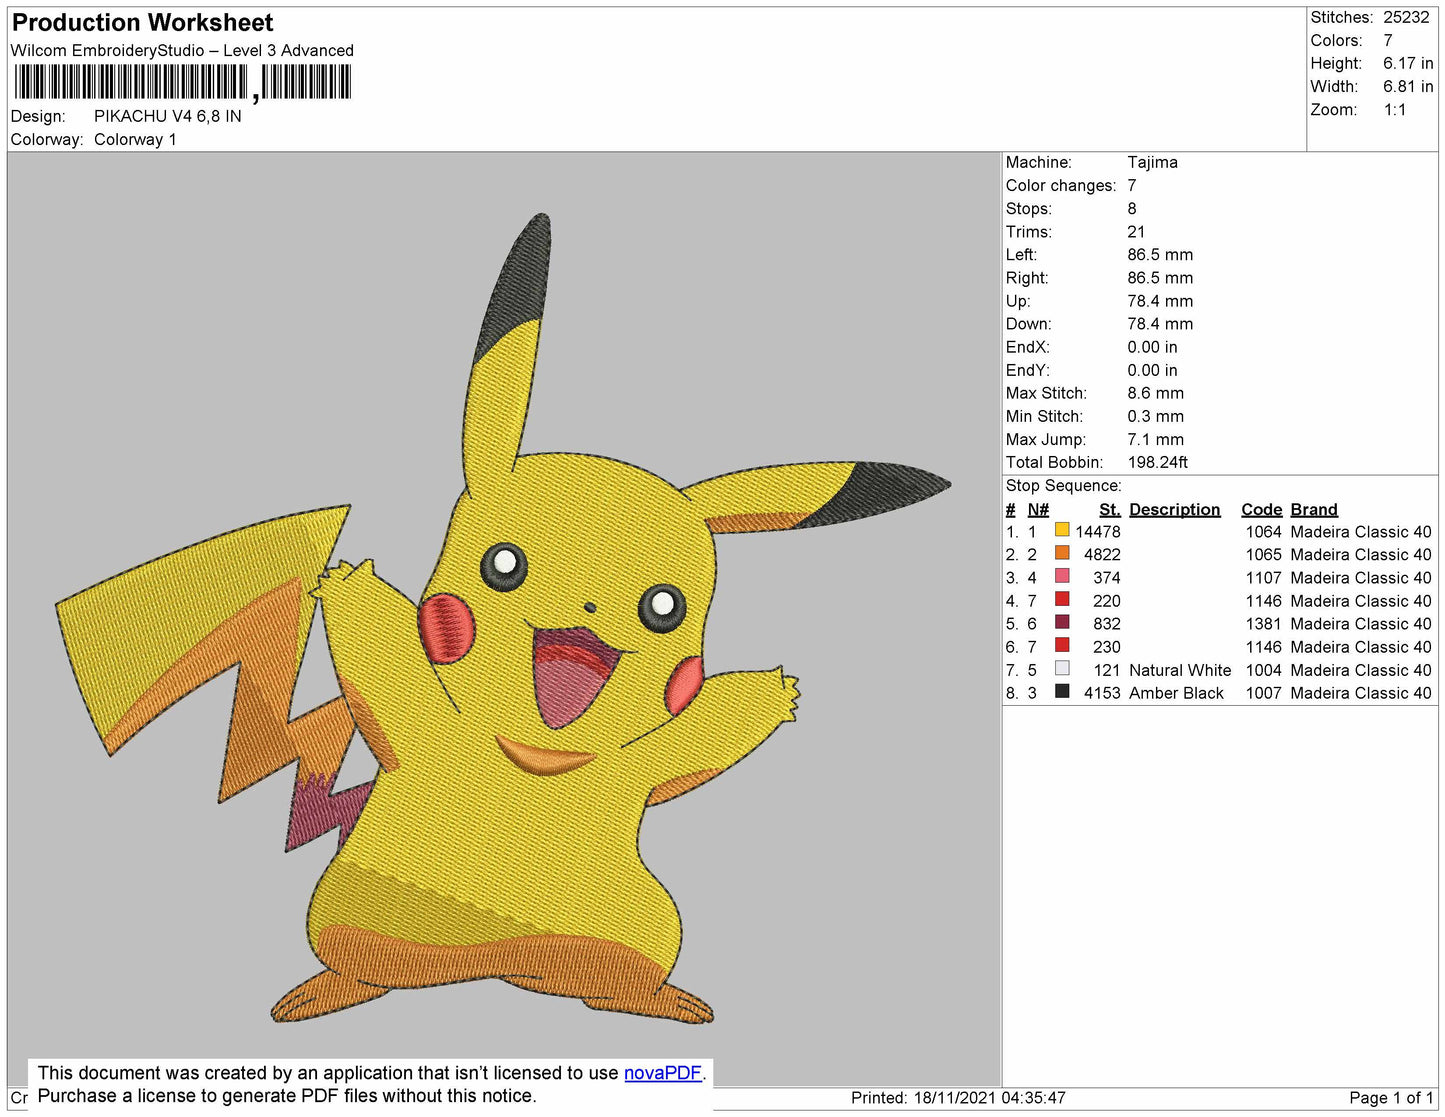The height and width of the screenshot is (1117, 1445).
Task: Click the yellow swatch for stop 1
Action: [1062, 531]
